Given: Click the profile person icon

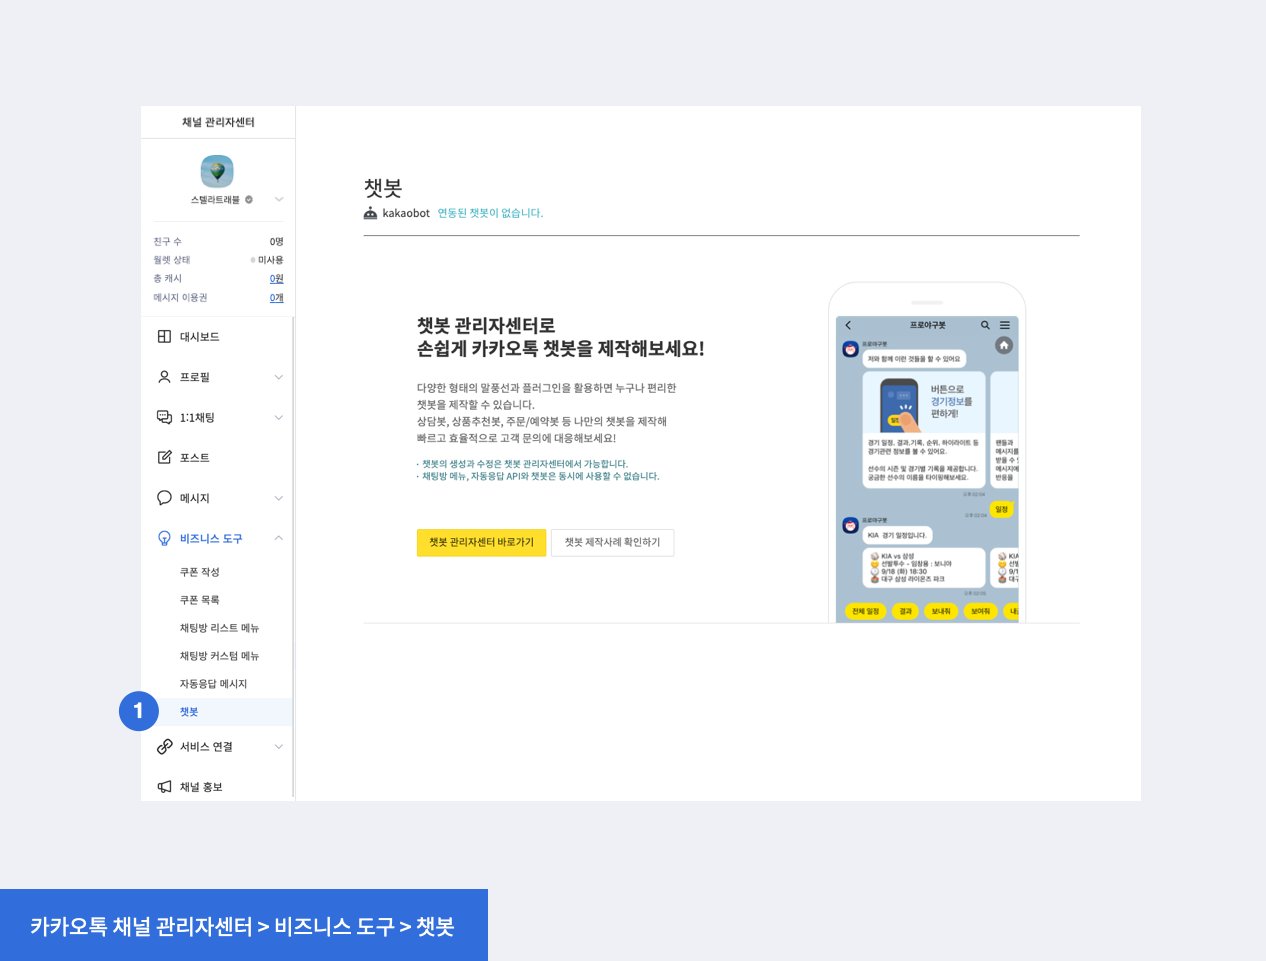Looking at the screenshot, I should click(x=164, y=377).
